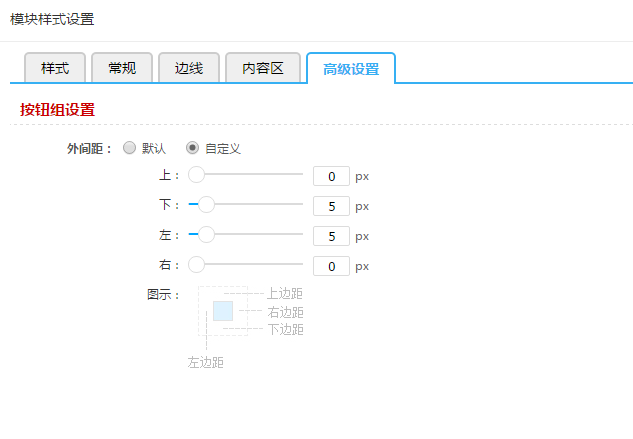This screenshot has width=633, height=439.
Task: Go to the 内容区 tab
Action: pos(263,68)
